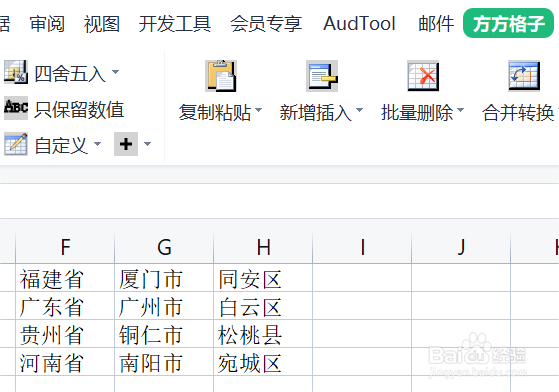Select cell containing 铜仁市

[x=164, y=334]
